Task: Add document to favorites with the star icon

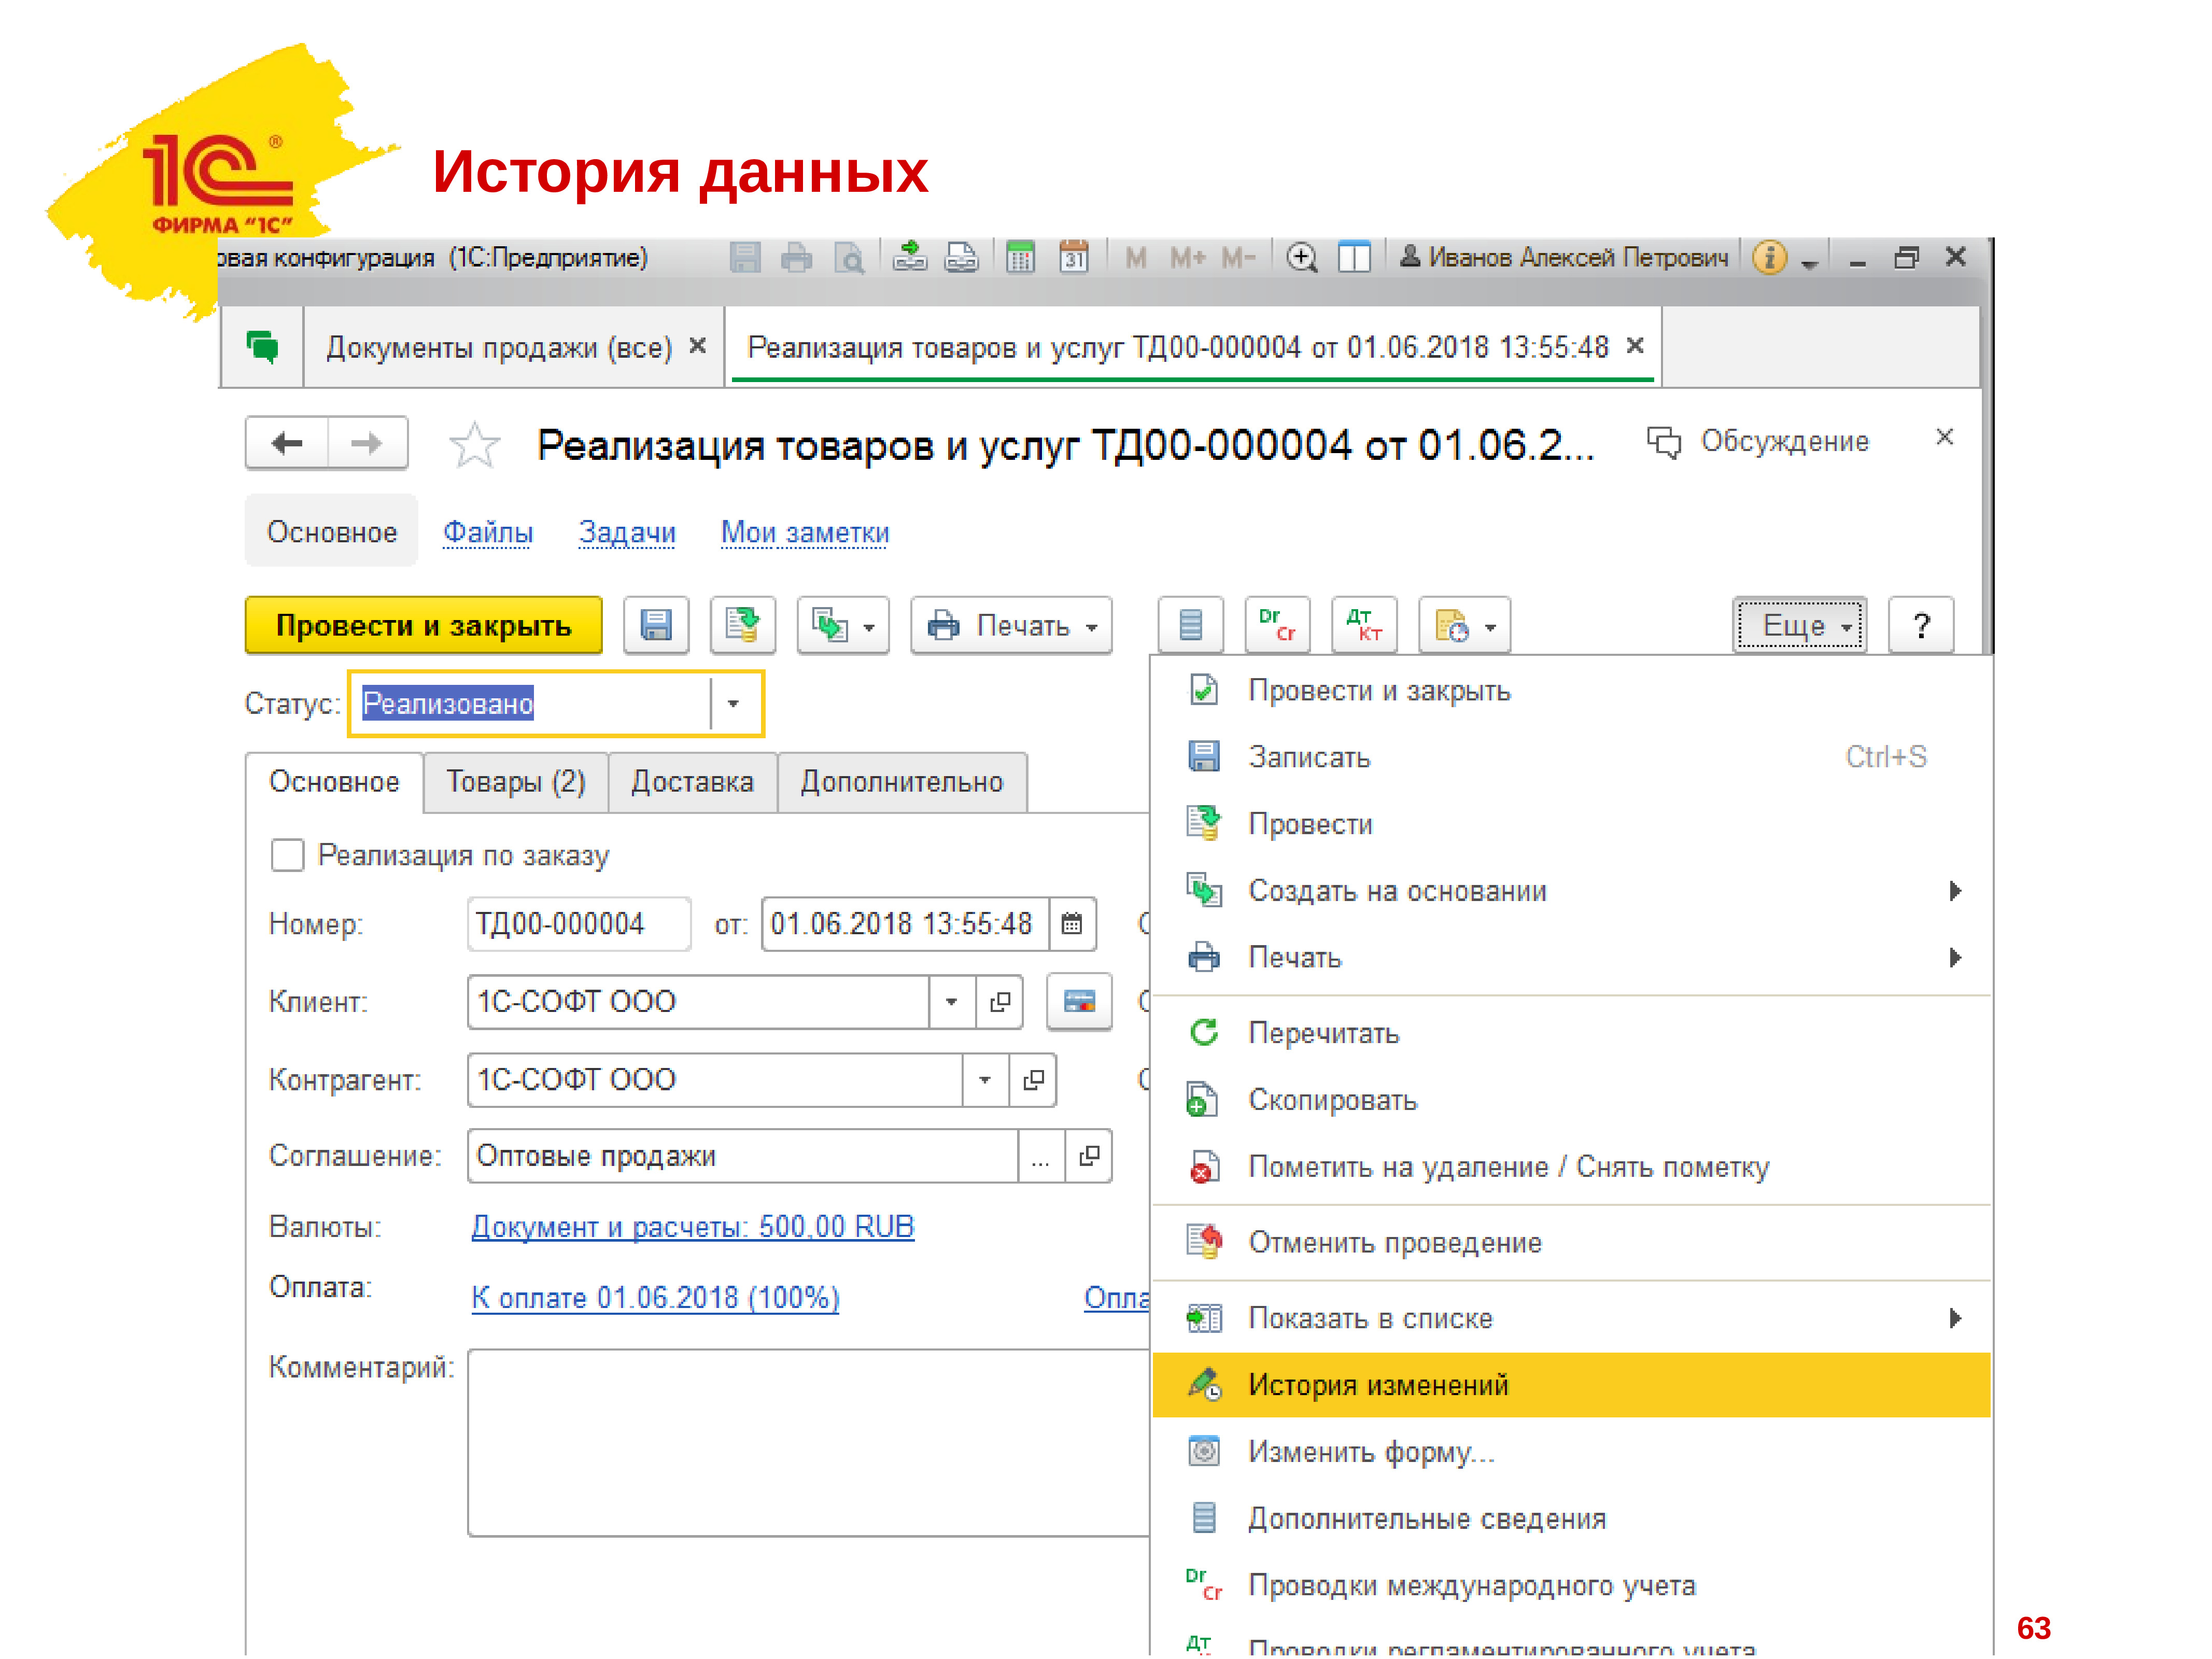Action: tap(474, 445)
